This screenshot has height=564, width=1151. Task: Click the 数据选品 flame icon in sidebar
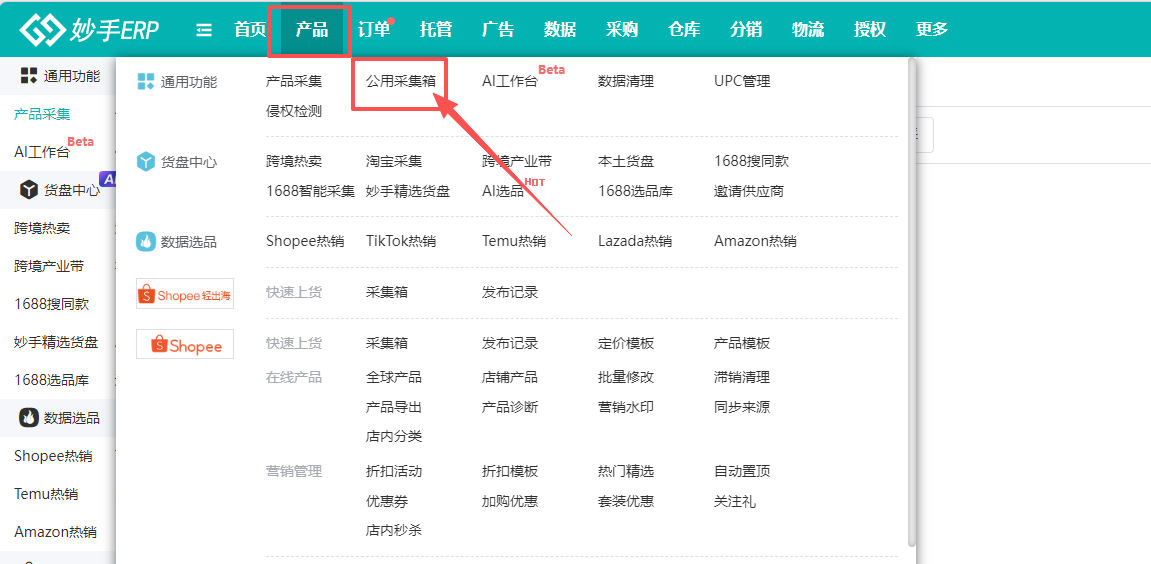click(29, 418)
